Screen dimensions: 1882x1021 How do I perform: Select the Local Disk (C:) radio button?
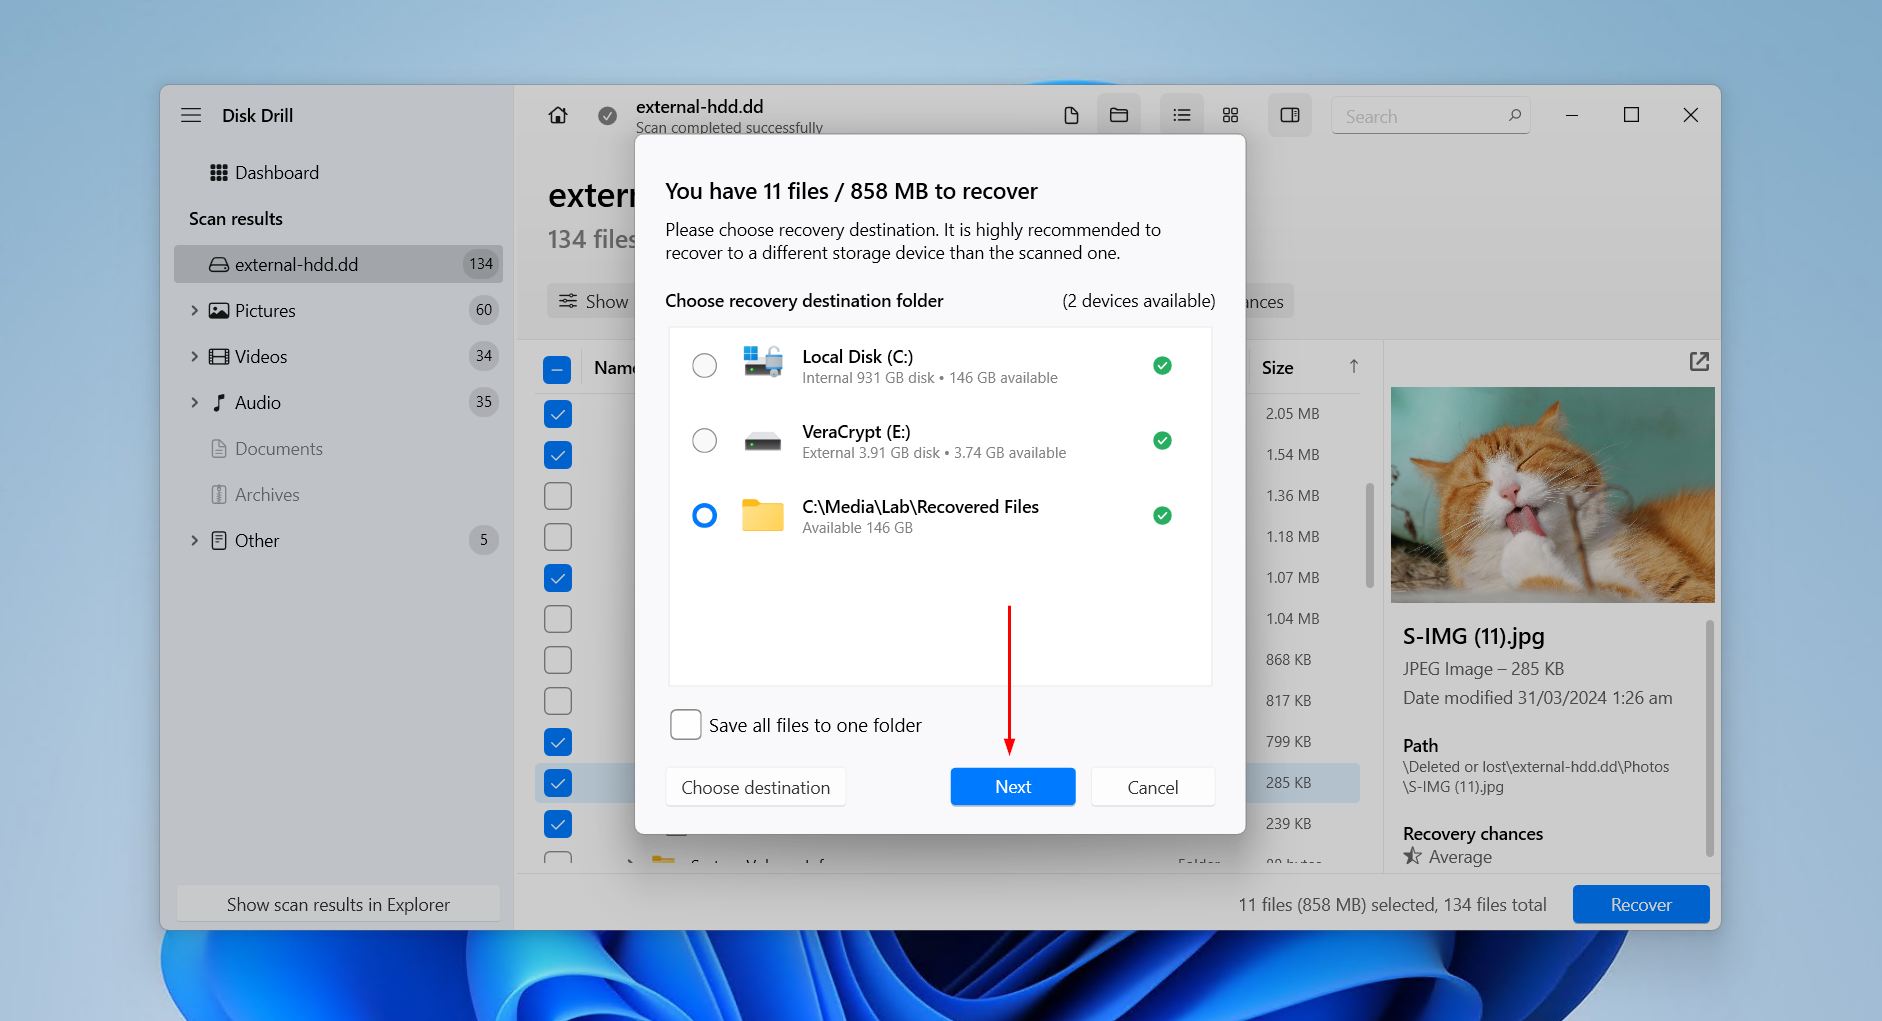tap(704, 365)
